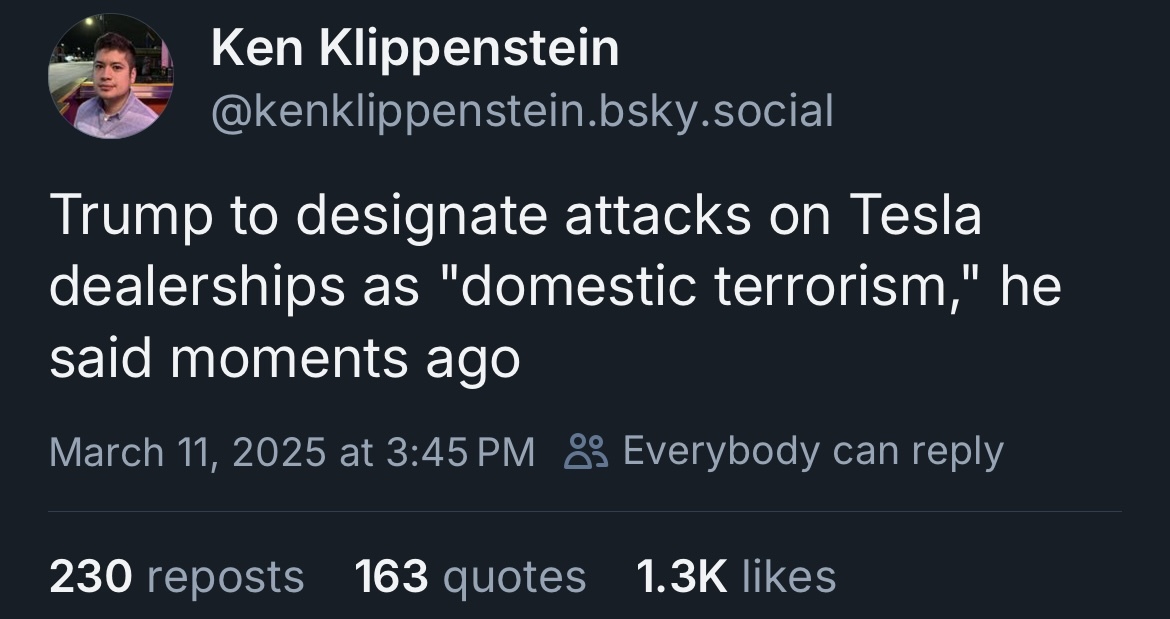Click the 1.3K figure in like count
Image resolution: width=1170 pixels, height=619 pixels.
680,576
